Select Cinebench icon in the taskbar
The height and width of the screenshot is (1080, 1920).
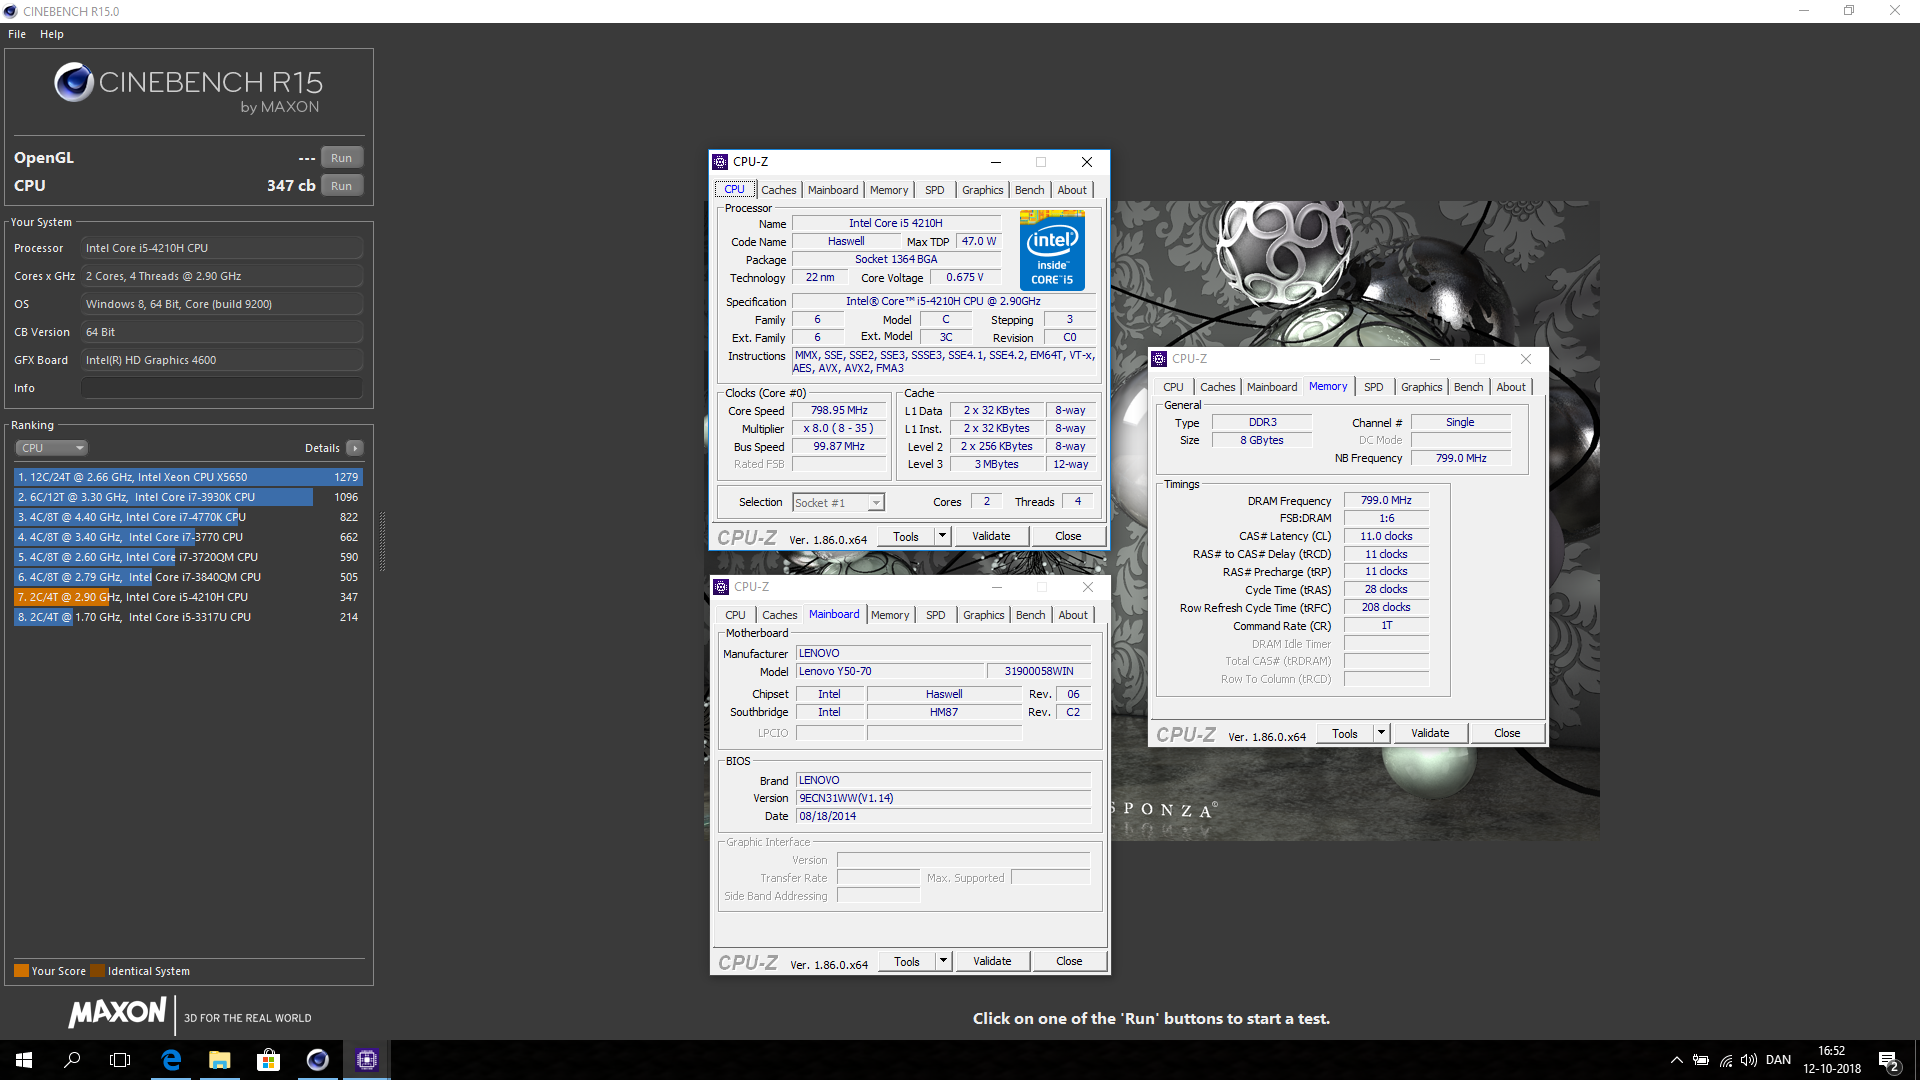(317, 1060)
